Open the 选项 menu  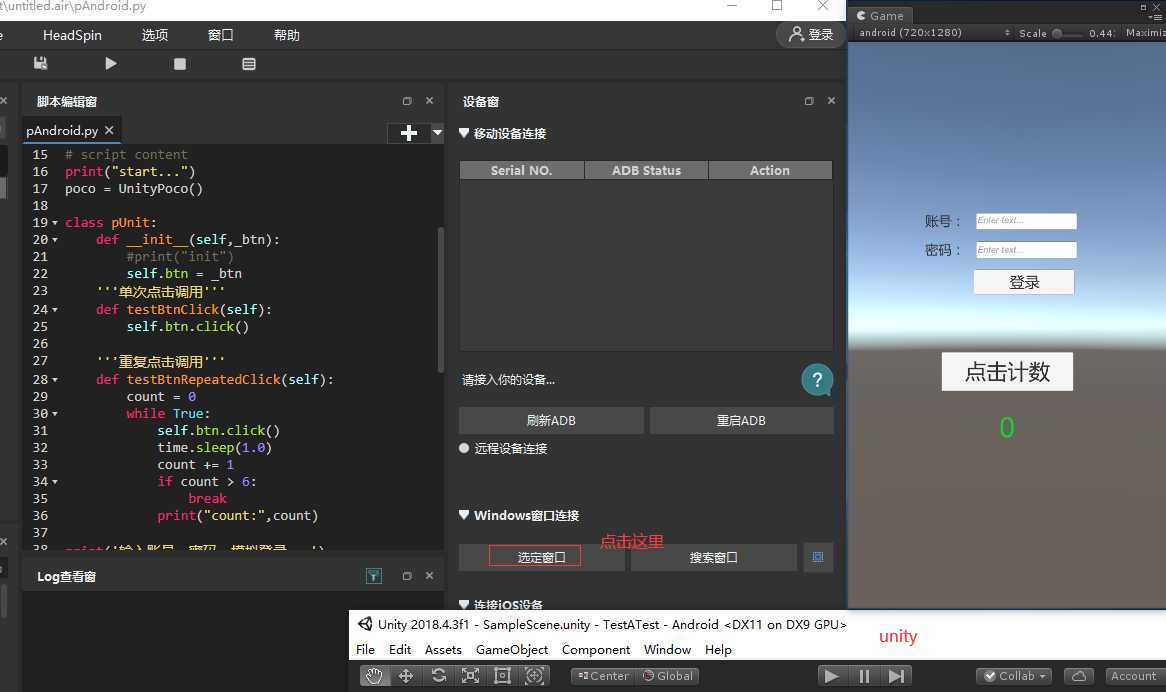pos(155,35)
